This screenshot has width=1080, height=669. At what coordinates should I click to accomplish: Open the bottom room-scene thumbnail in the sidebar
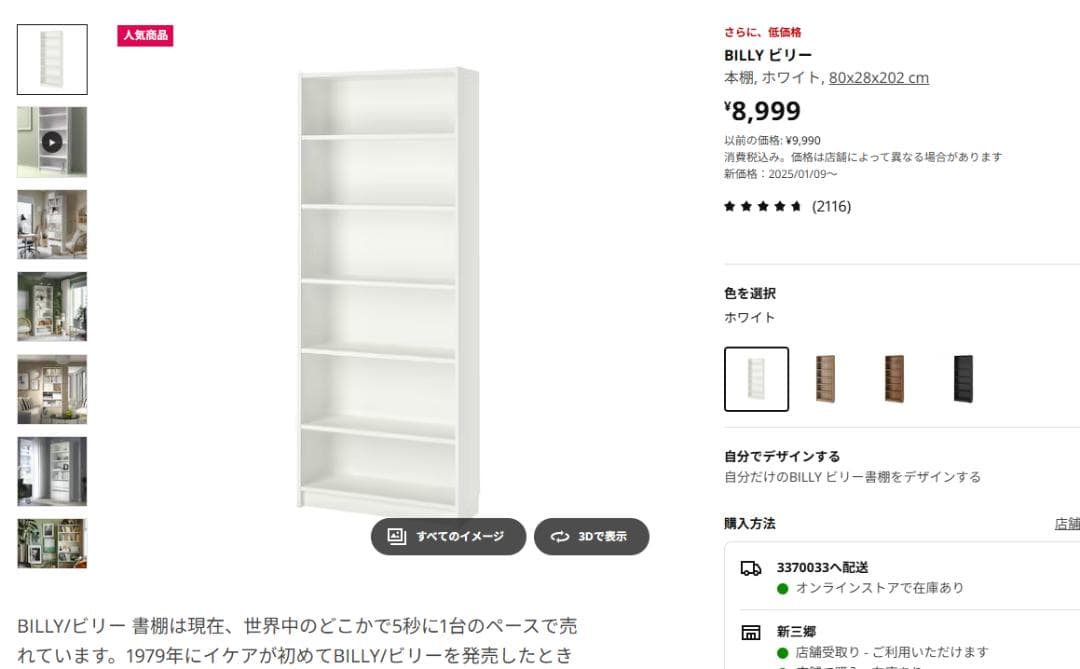(52, 544)
